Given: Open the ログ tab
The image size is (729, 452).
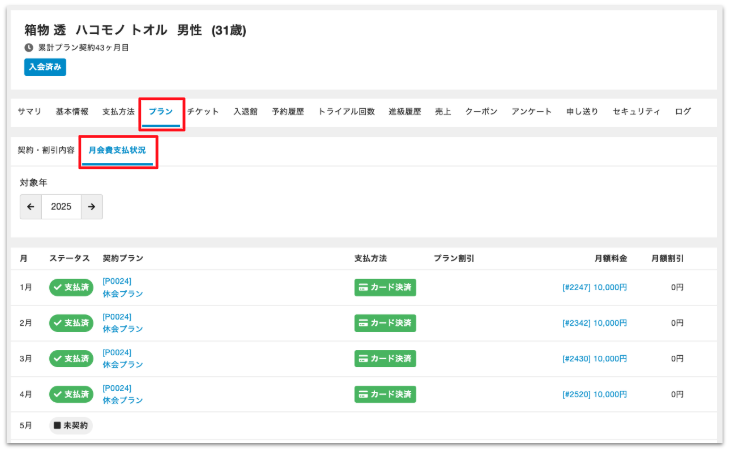Looking at the screenshot, I should click(x=683, y=112).
